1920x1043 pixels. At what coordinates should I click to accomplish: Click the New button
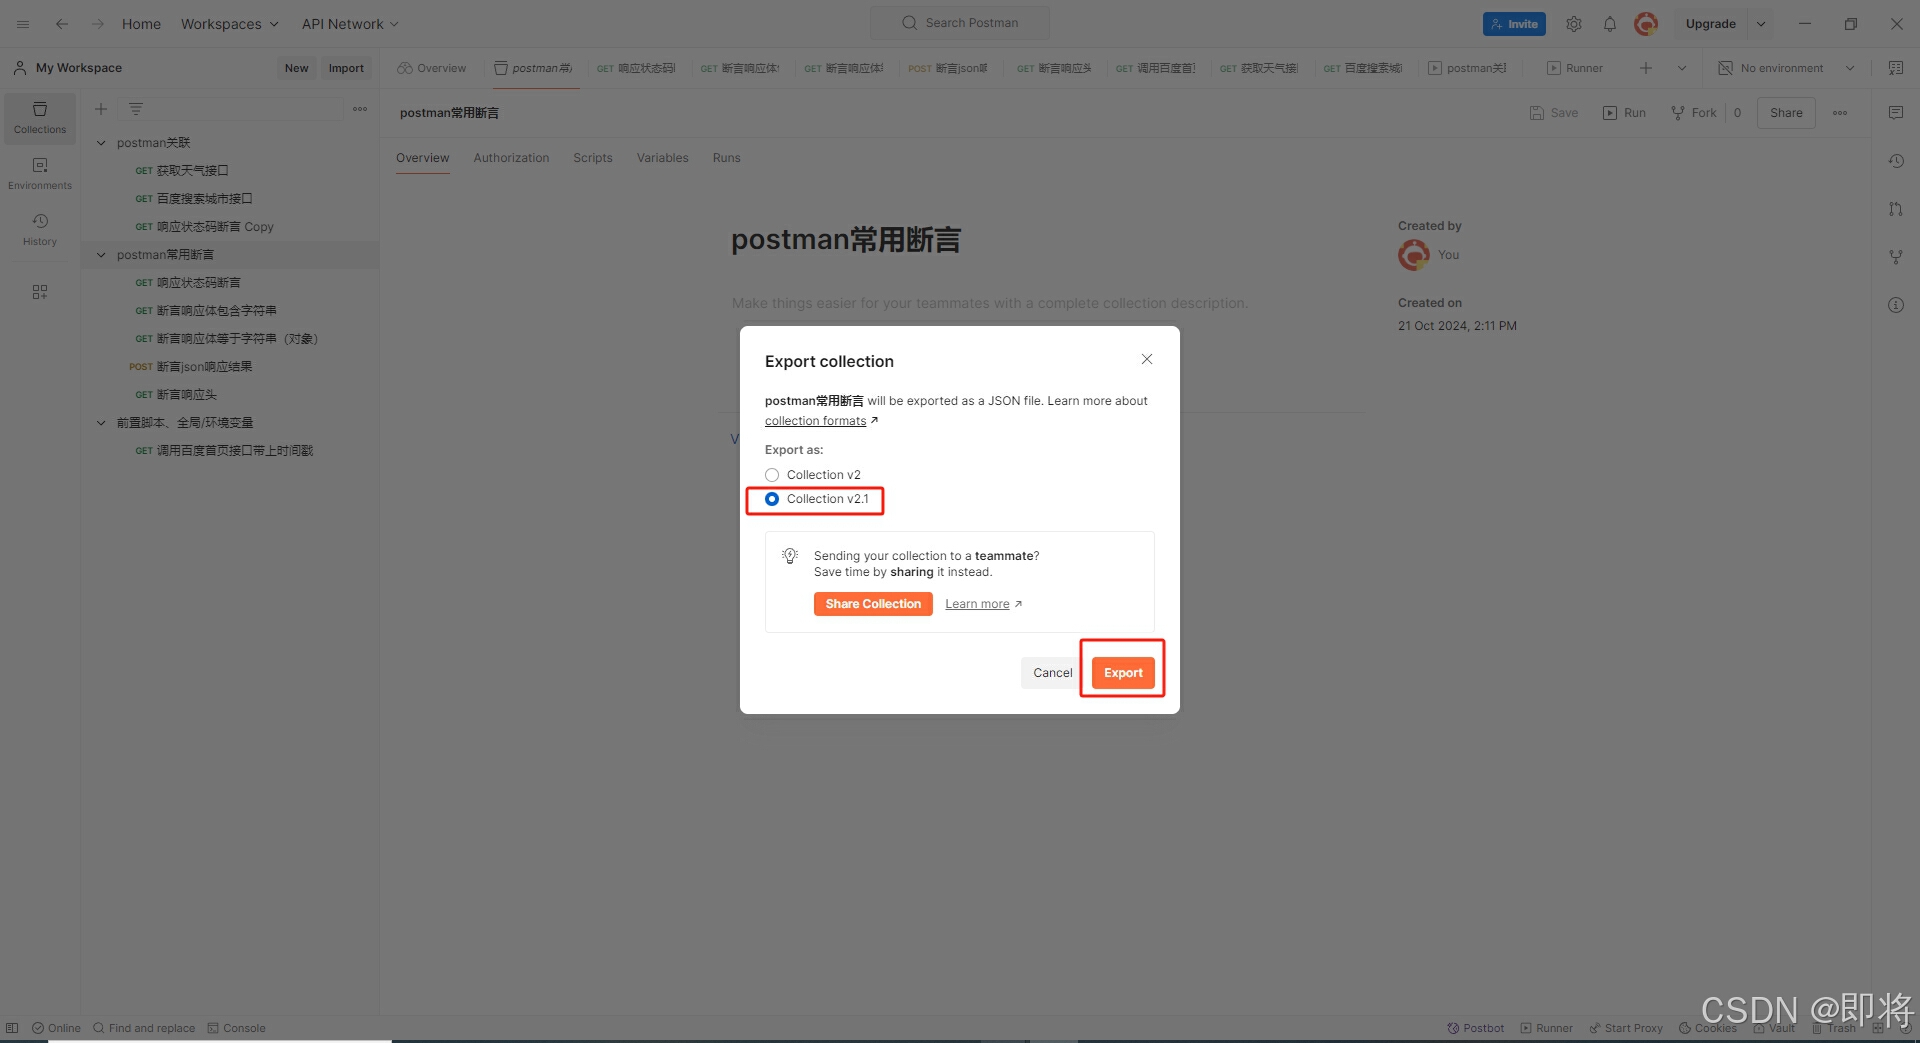tap(296, 68)
